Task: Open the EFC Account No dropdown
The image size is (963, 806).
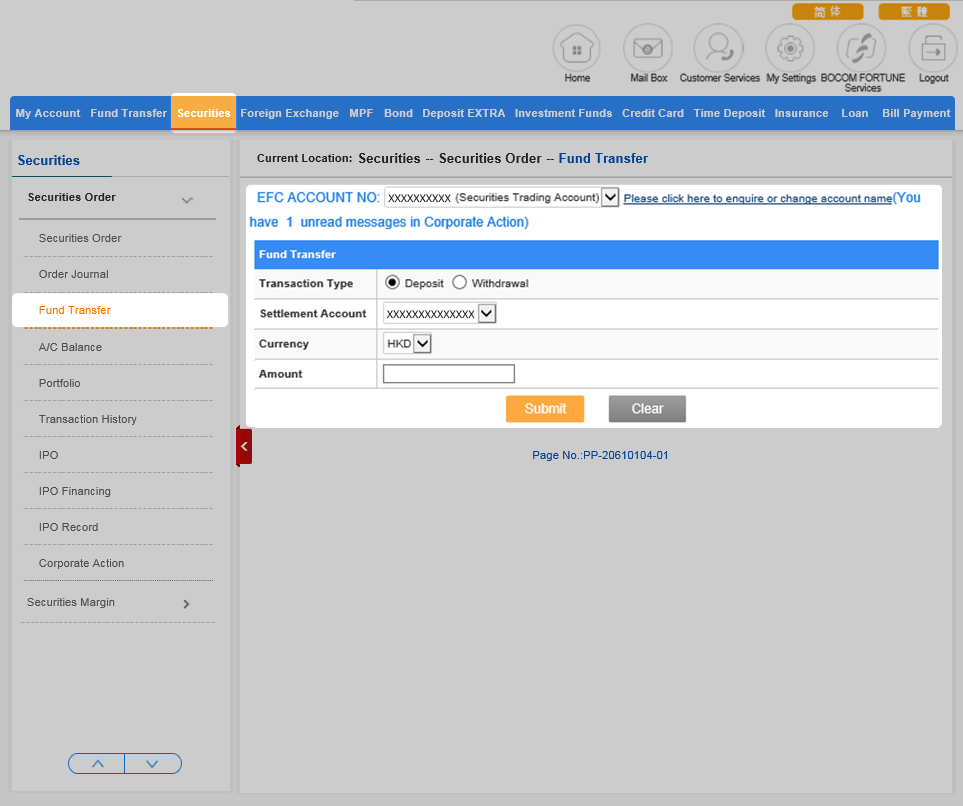Action: pos(610,197)
